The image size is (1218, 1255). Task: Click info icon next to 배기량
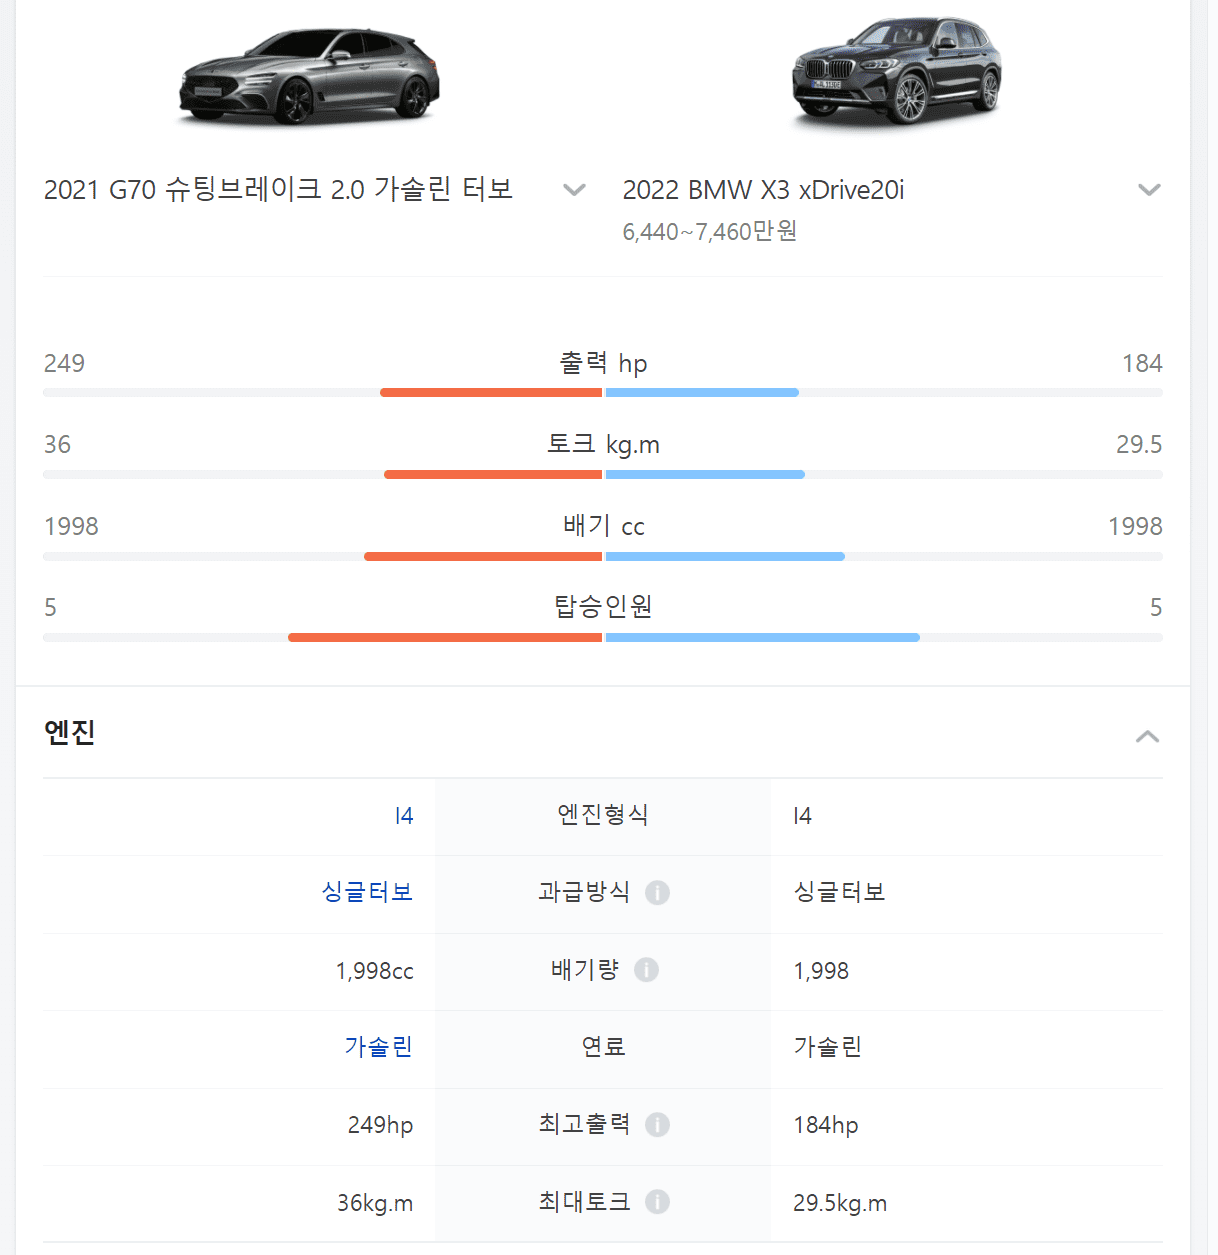(646, 970)
